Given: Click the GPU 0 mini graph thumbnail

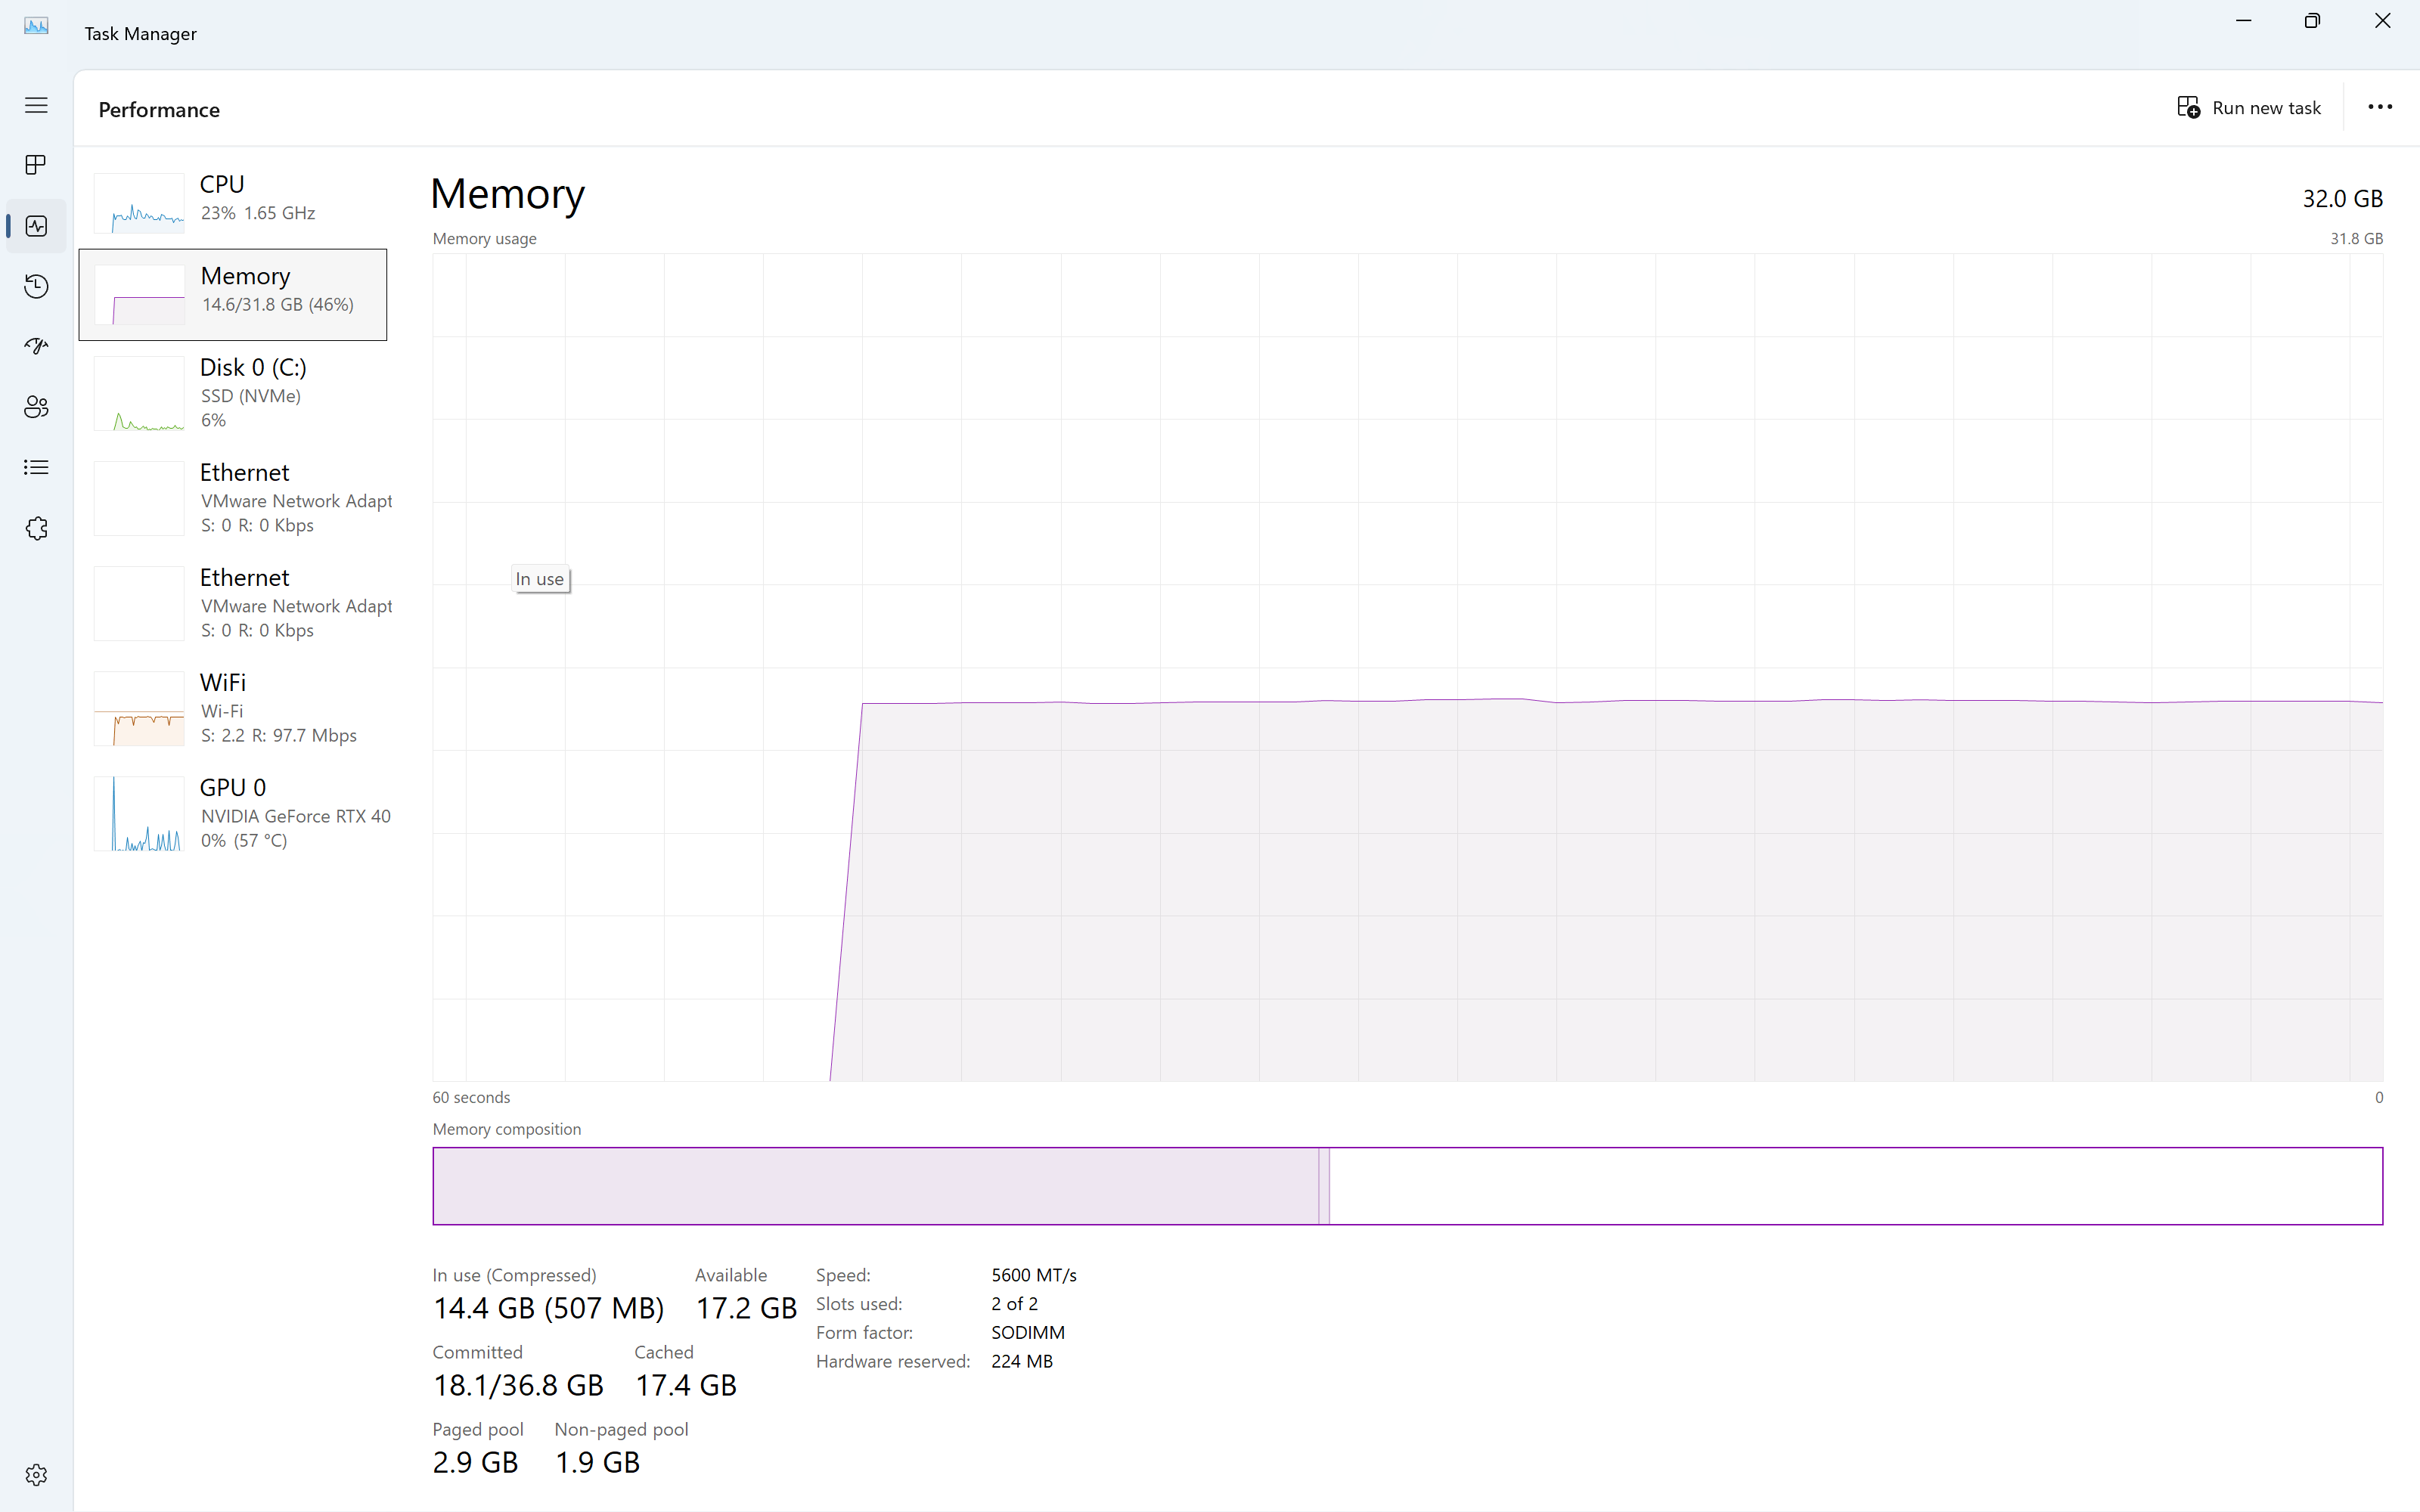Looking at the screenshot, I should click(x=139, y=814).
